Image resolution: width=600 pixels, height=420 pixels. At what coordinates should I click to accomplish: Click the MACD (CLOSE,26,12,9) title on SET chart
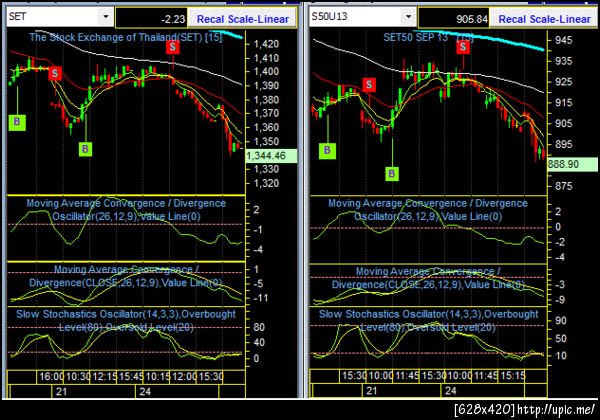126,276
